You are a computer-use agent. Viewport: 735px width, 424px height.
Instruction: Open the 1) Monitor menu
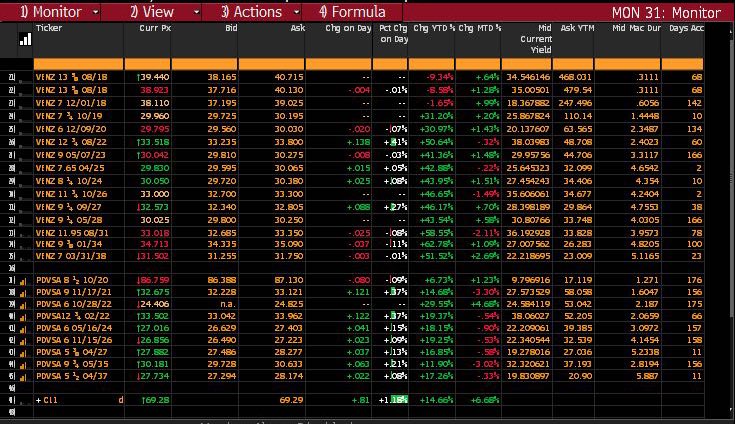click(x=51, y=12)
